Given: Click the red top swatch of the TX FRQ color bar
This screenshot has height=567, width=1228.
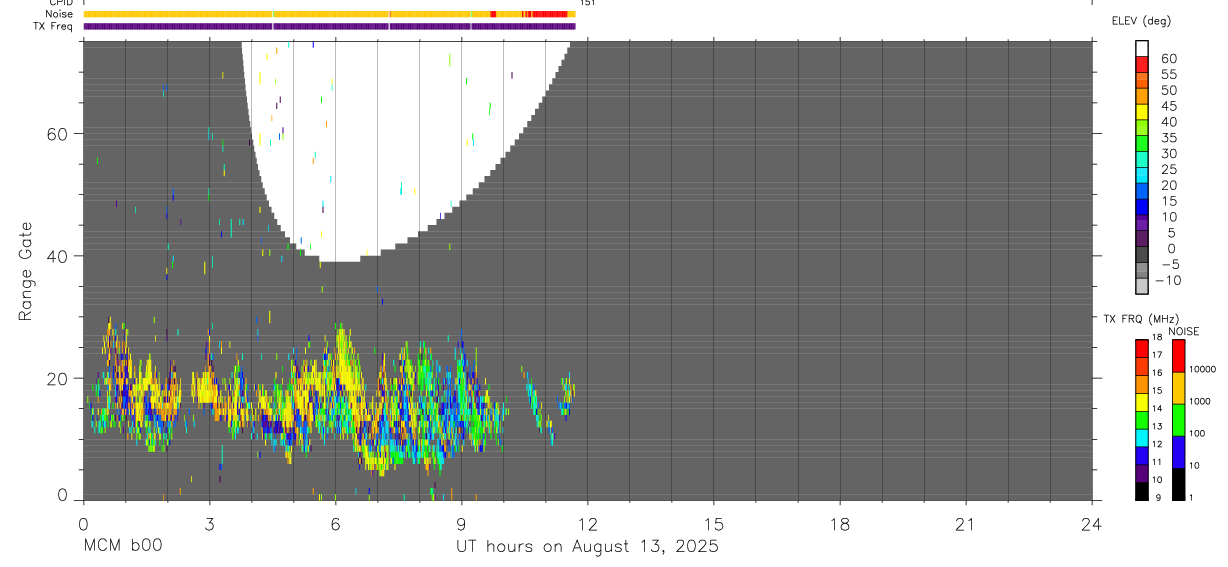Looking at the screenshot, I should 1142,348.
